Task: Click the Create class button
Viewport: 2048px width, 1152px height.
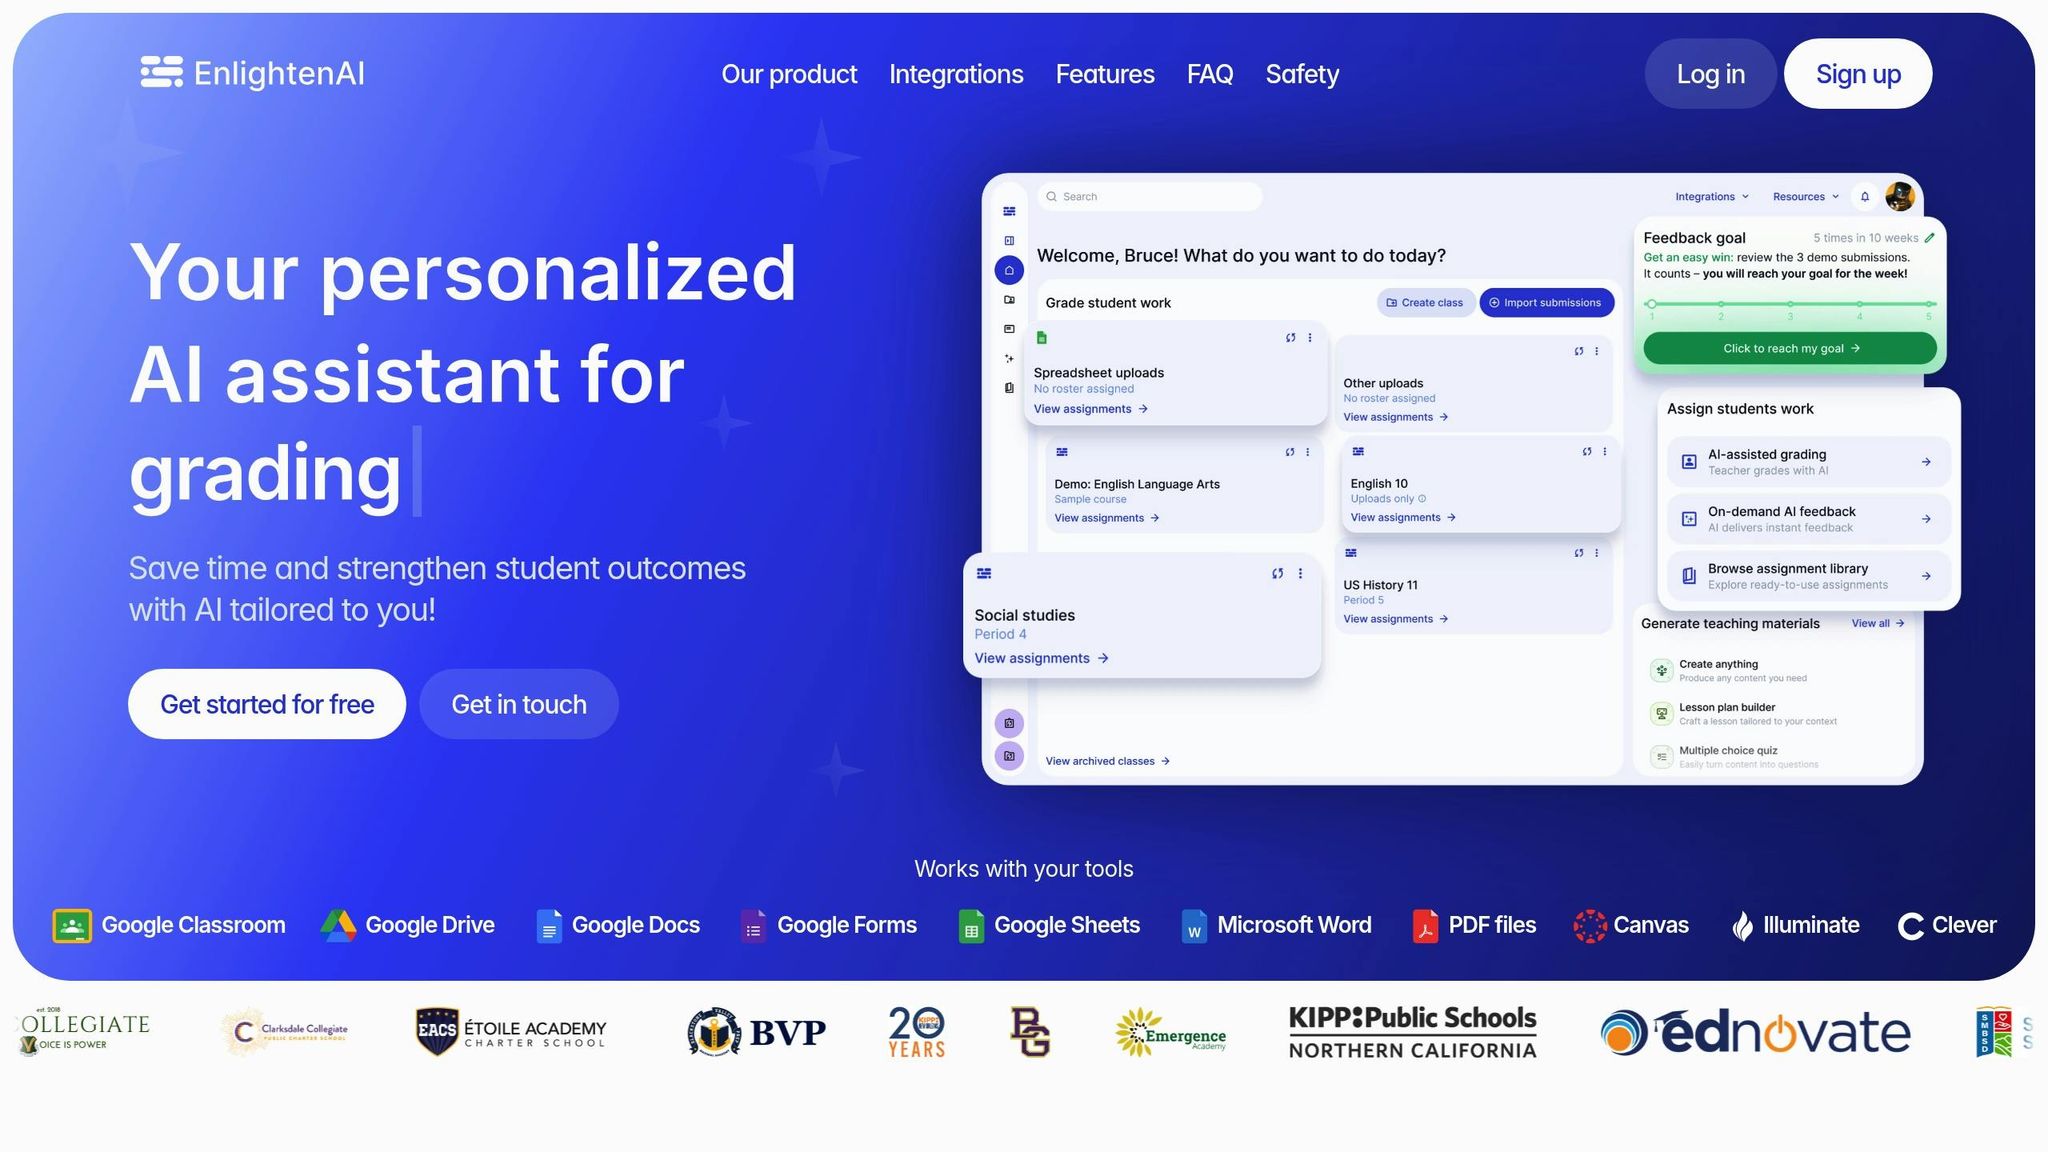Action: coord(1425,303)
